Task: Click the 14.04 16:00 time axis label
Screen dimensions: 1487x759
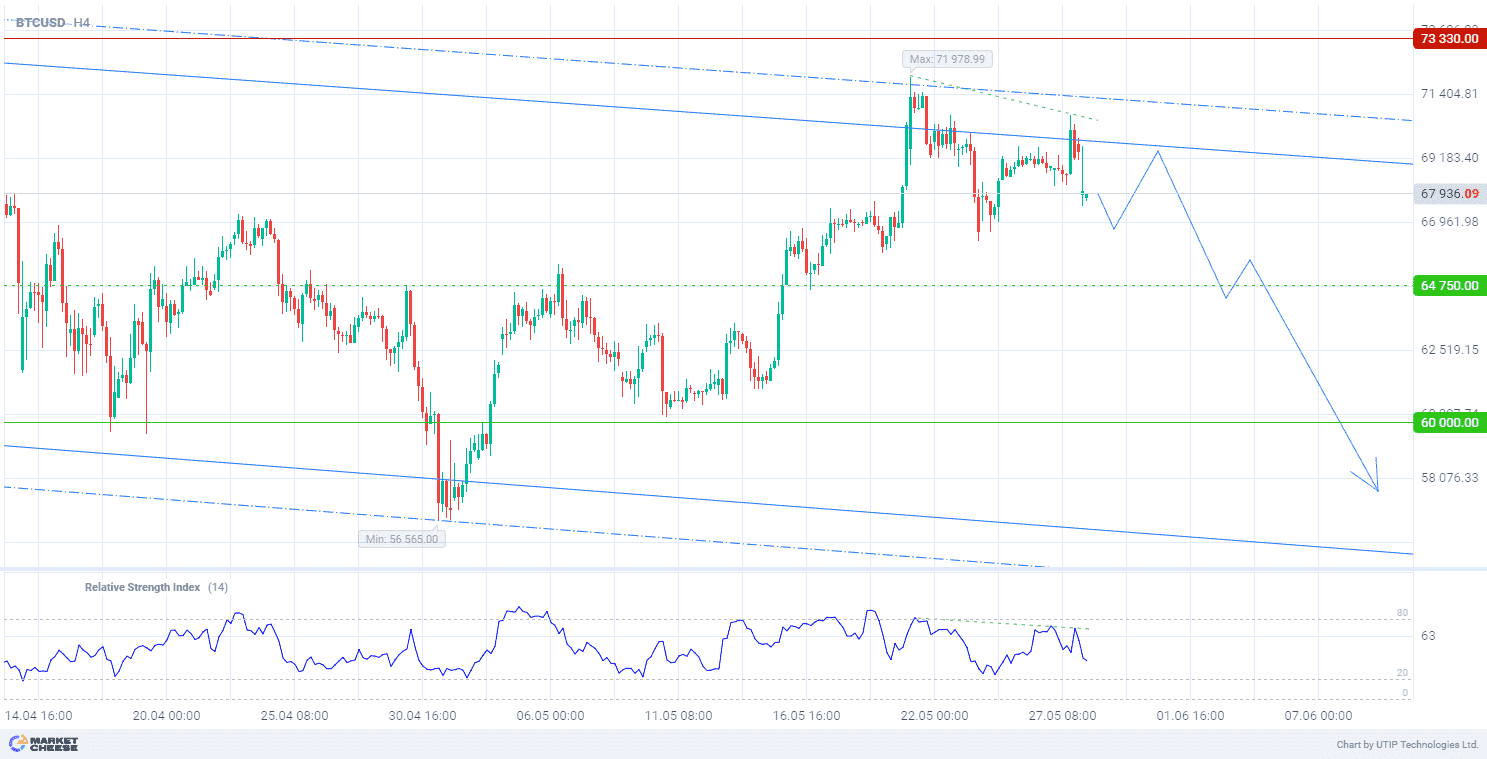Action: point(38,716)
